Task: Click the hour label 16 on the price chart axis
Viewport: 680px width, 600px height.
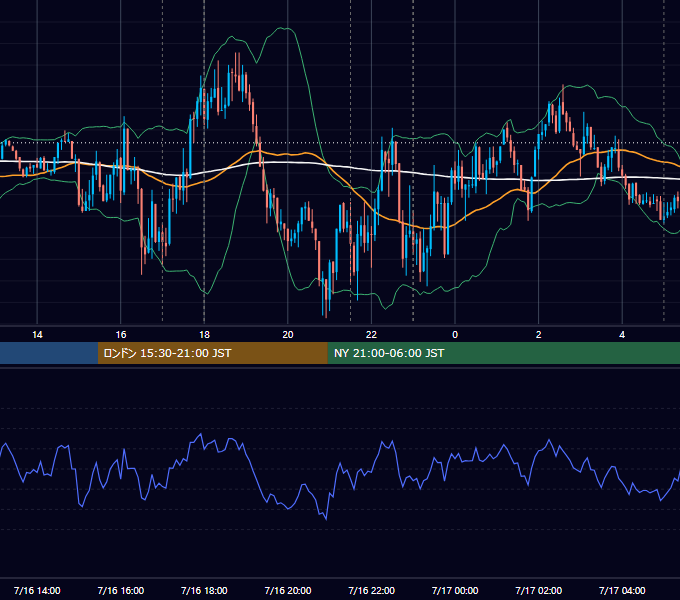Action: tap(121, 335)
